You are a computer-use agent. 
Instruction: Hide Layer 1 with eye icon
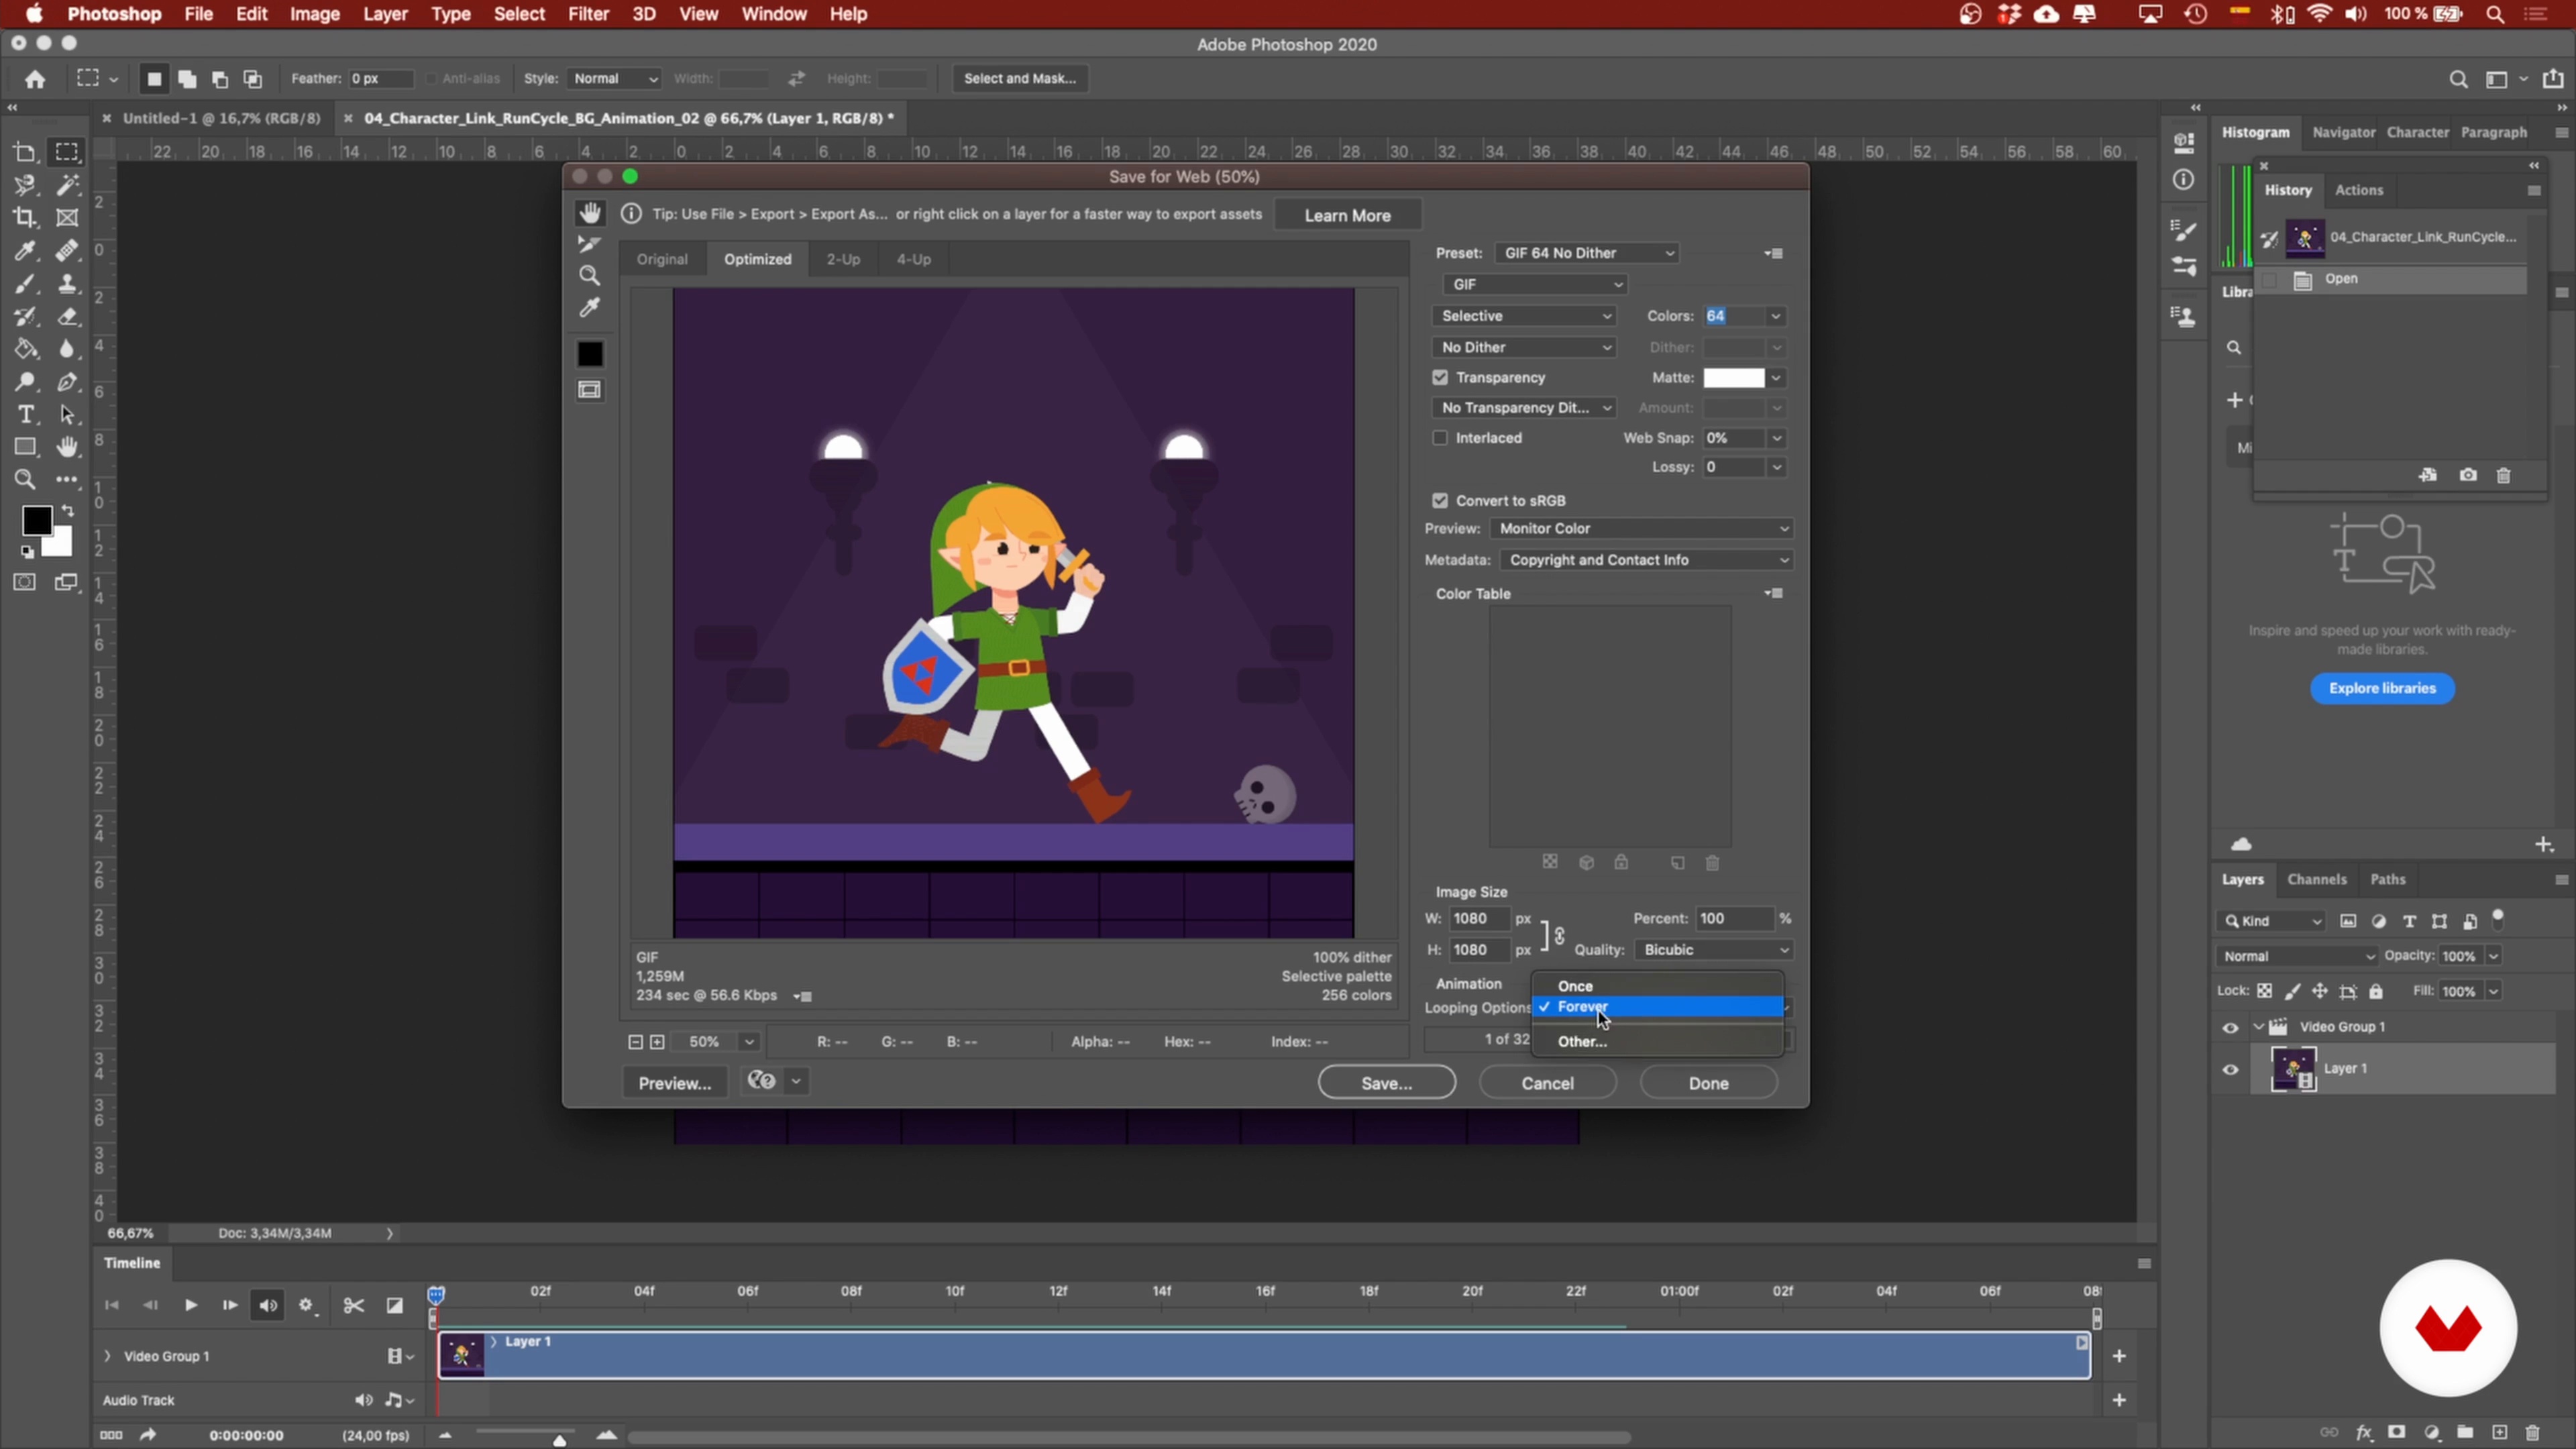click(x=2230, y=1069)
